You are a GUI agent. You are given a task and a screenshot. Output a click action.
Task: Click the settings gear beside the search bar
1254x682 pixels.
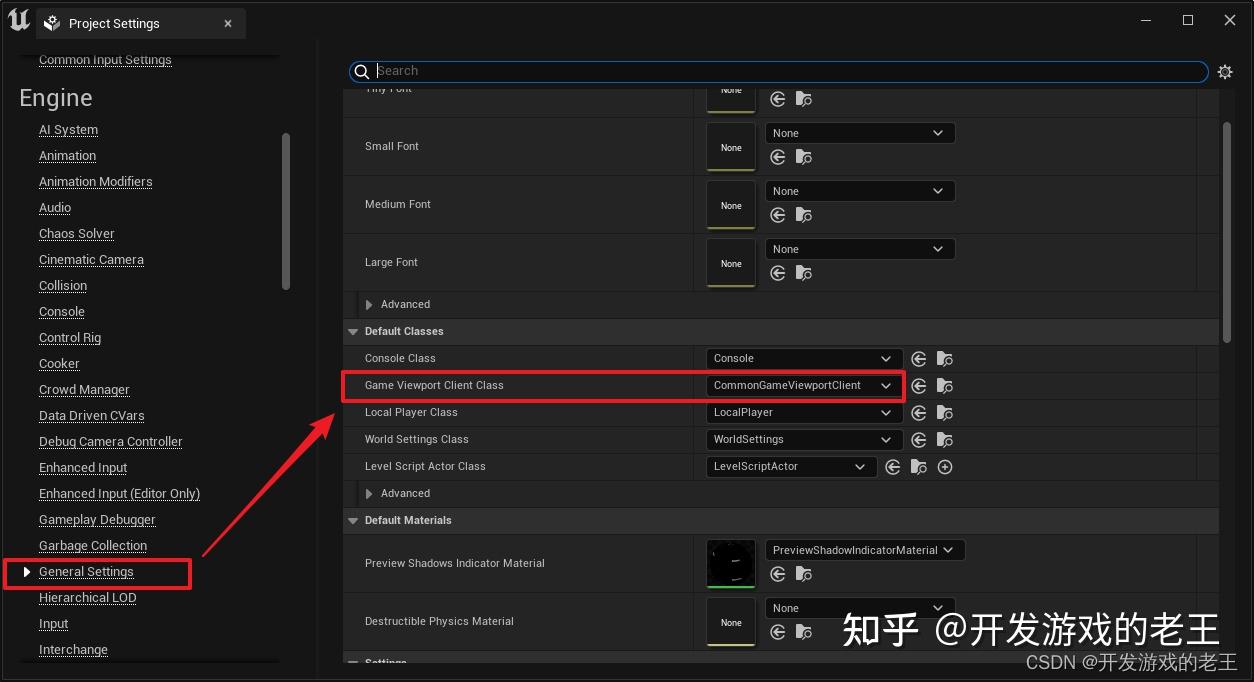coord(1225,71)
